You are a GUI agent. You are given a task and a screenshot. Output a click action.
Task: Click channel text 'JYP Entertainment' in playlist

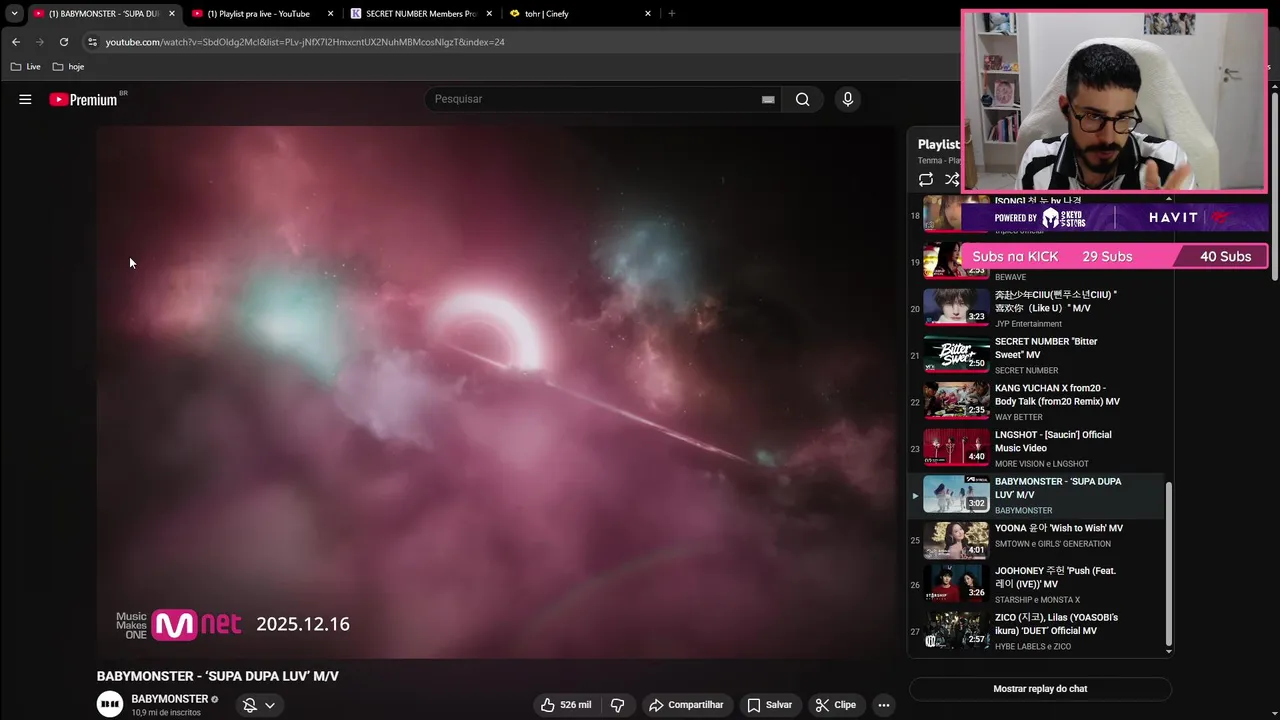(x=1028, y=324)
